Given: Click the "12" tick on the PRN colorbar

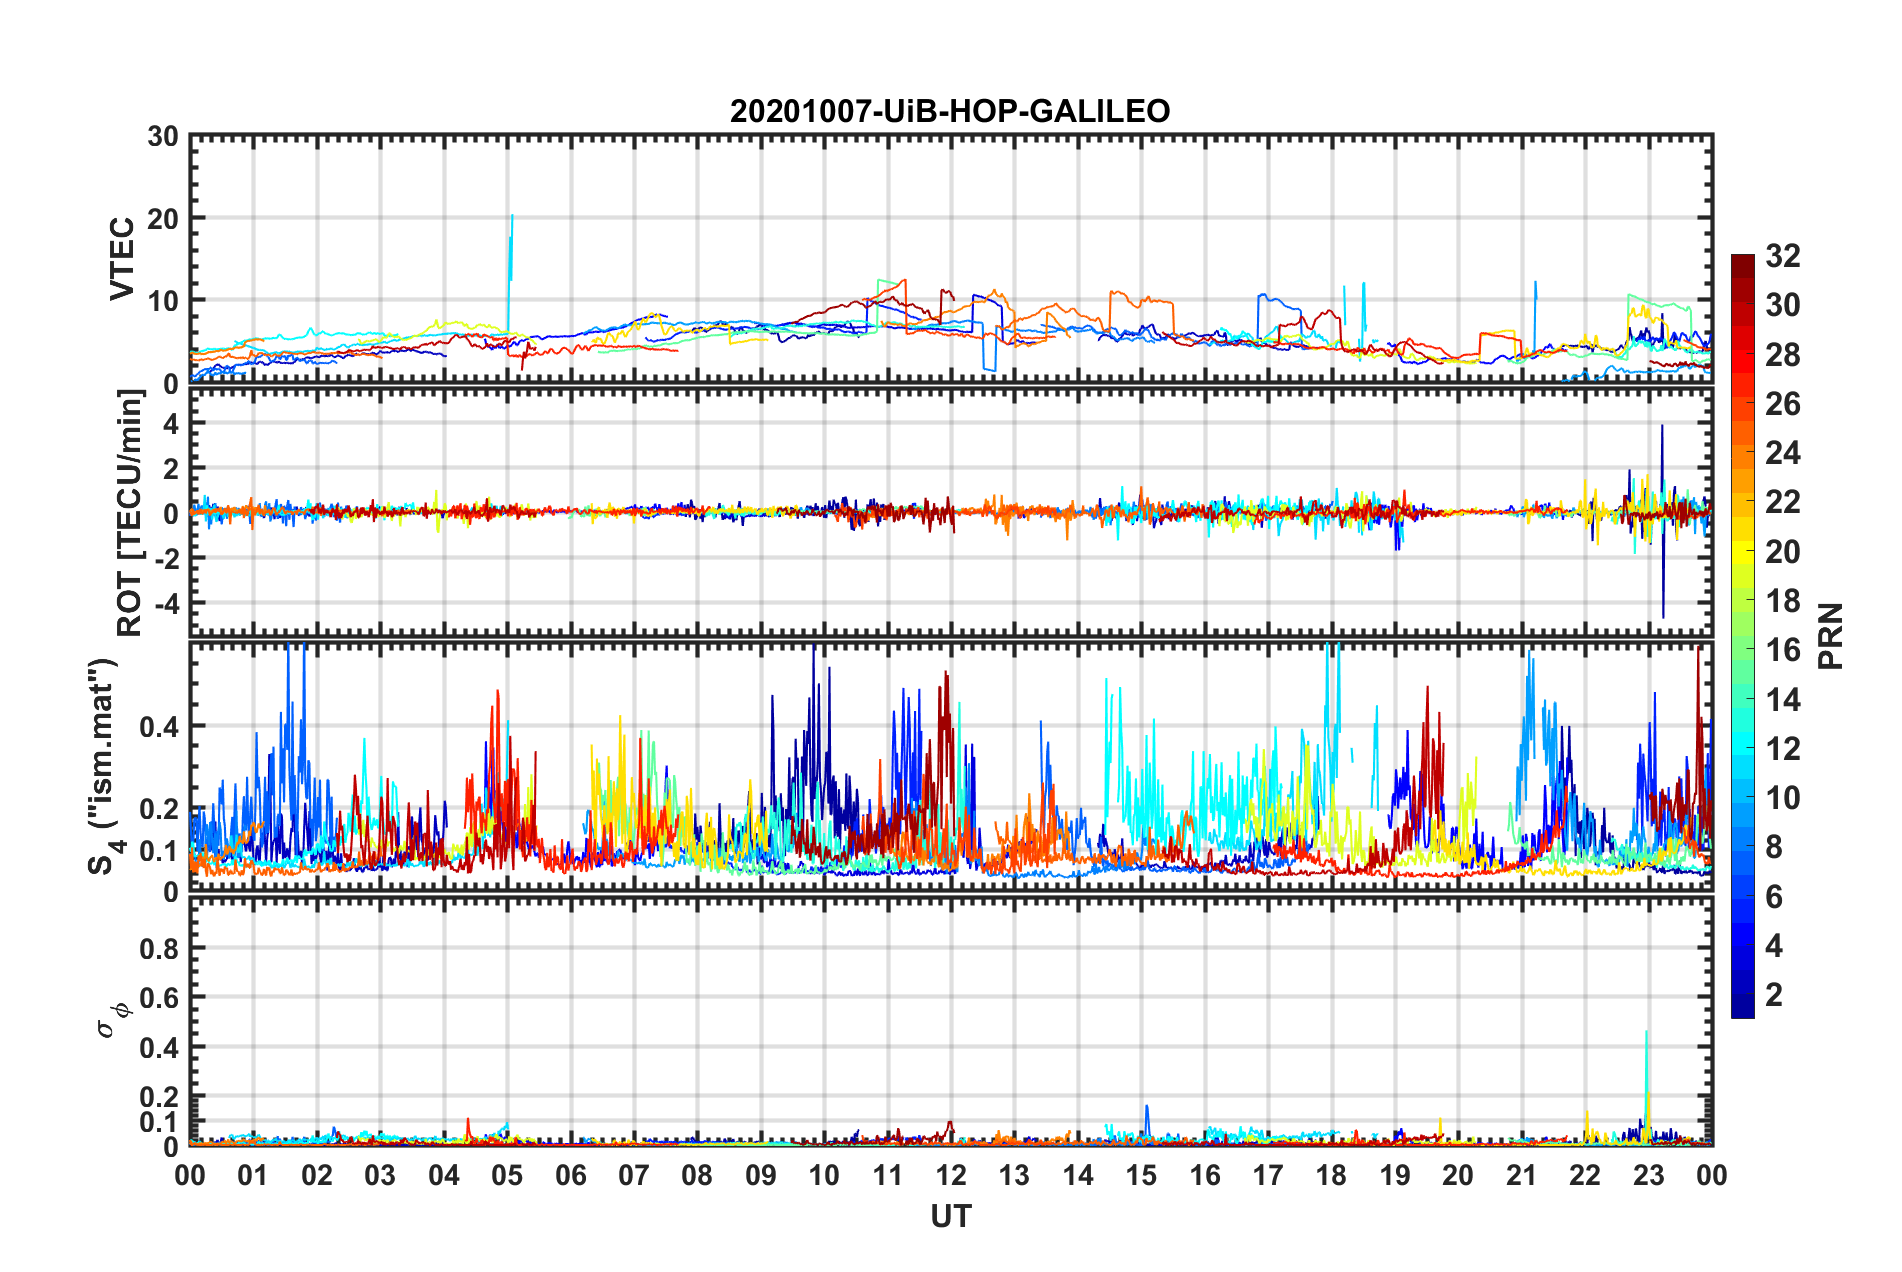Looking at the screenshot, I should [1782, 748].
